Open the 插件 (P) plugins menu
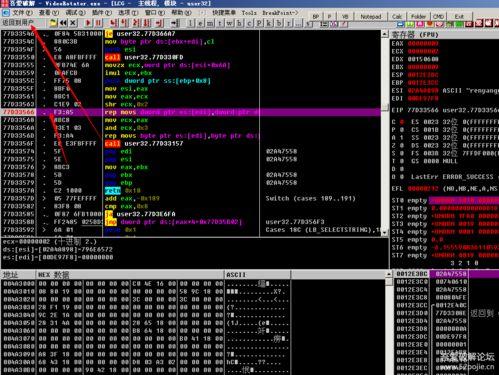 (x=101, y=13)
